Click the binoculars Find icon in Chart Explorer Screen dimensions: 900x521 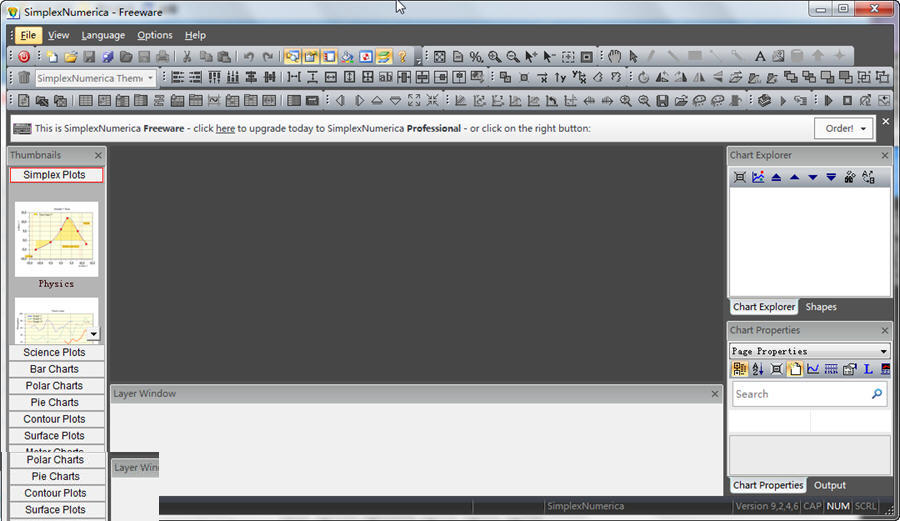[x=849, y=177]
